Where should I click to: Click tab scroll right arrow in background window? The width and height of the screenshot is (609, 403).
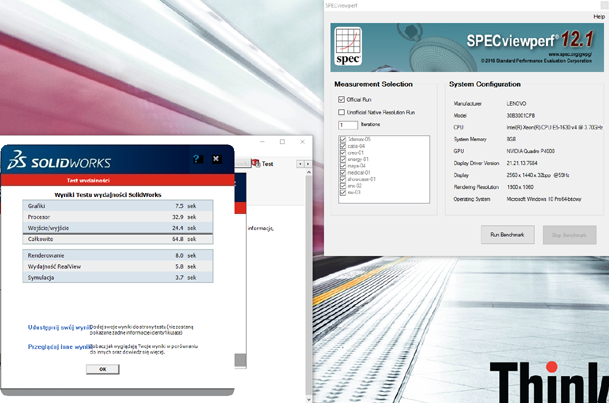[308, 164]
